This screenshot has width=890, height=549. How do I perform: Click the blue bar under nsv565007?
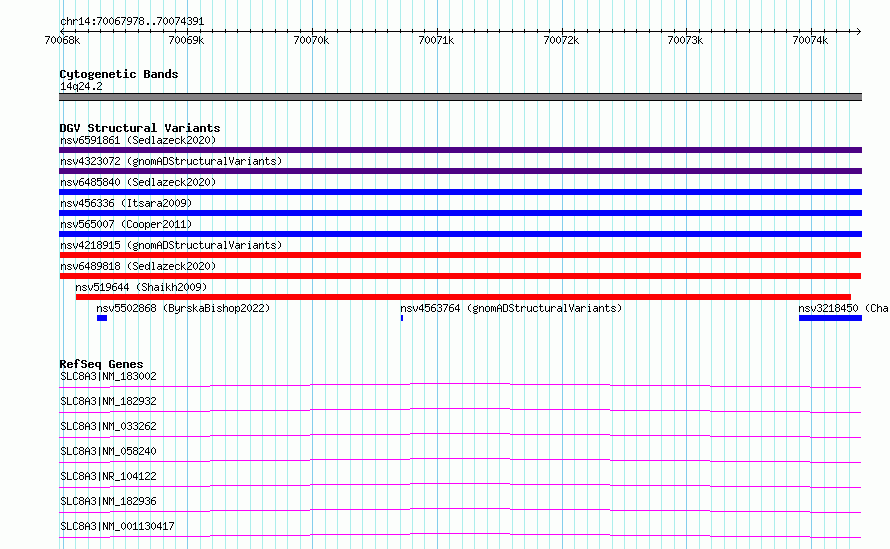460,234
